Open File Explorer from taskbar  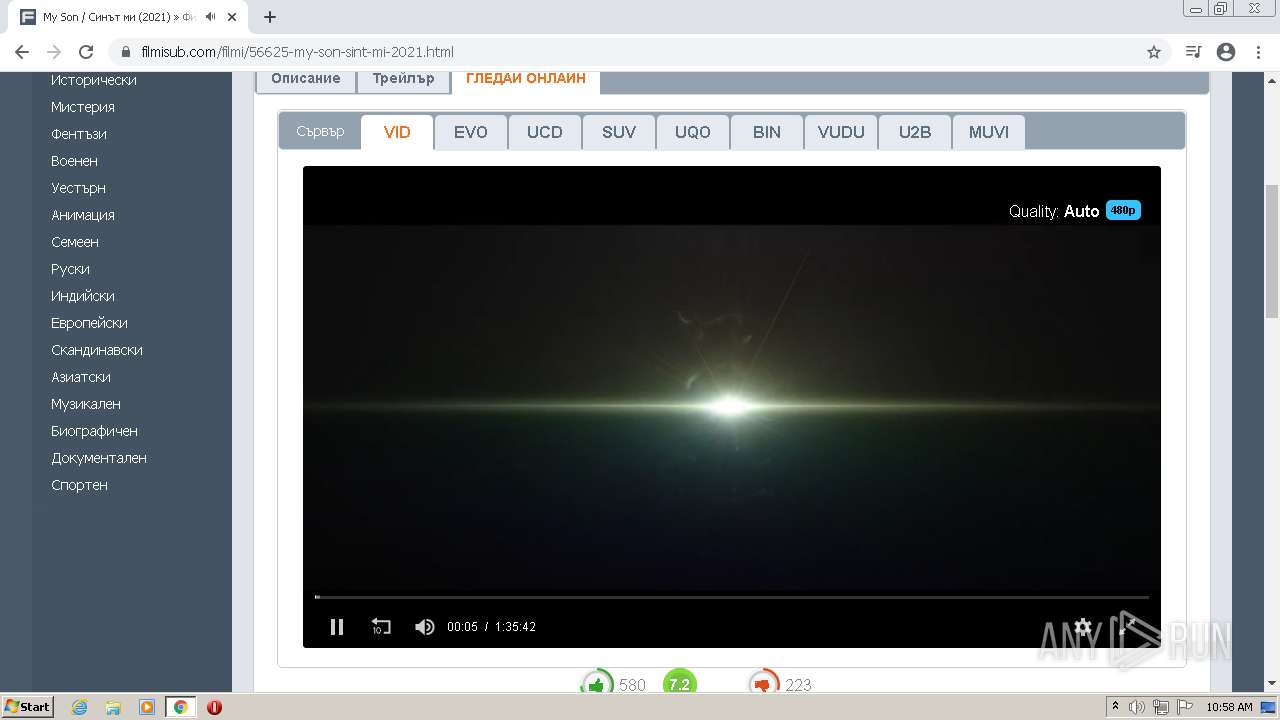(113, 707)
